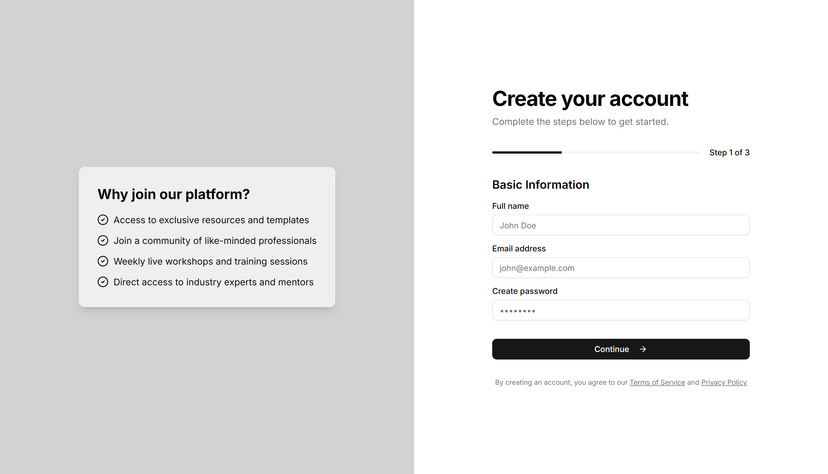This screenshot has height=474, width=828.
Task: Click the Create your account heading
Action: tap(590, 99)
